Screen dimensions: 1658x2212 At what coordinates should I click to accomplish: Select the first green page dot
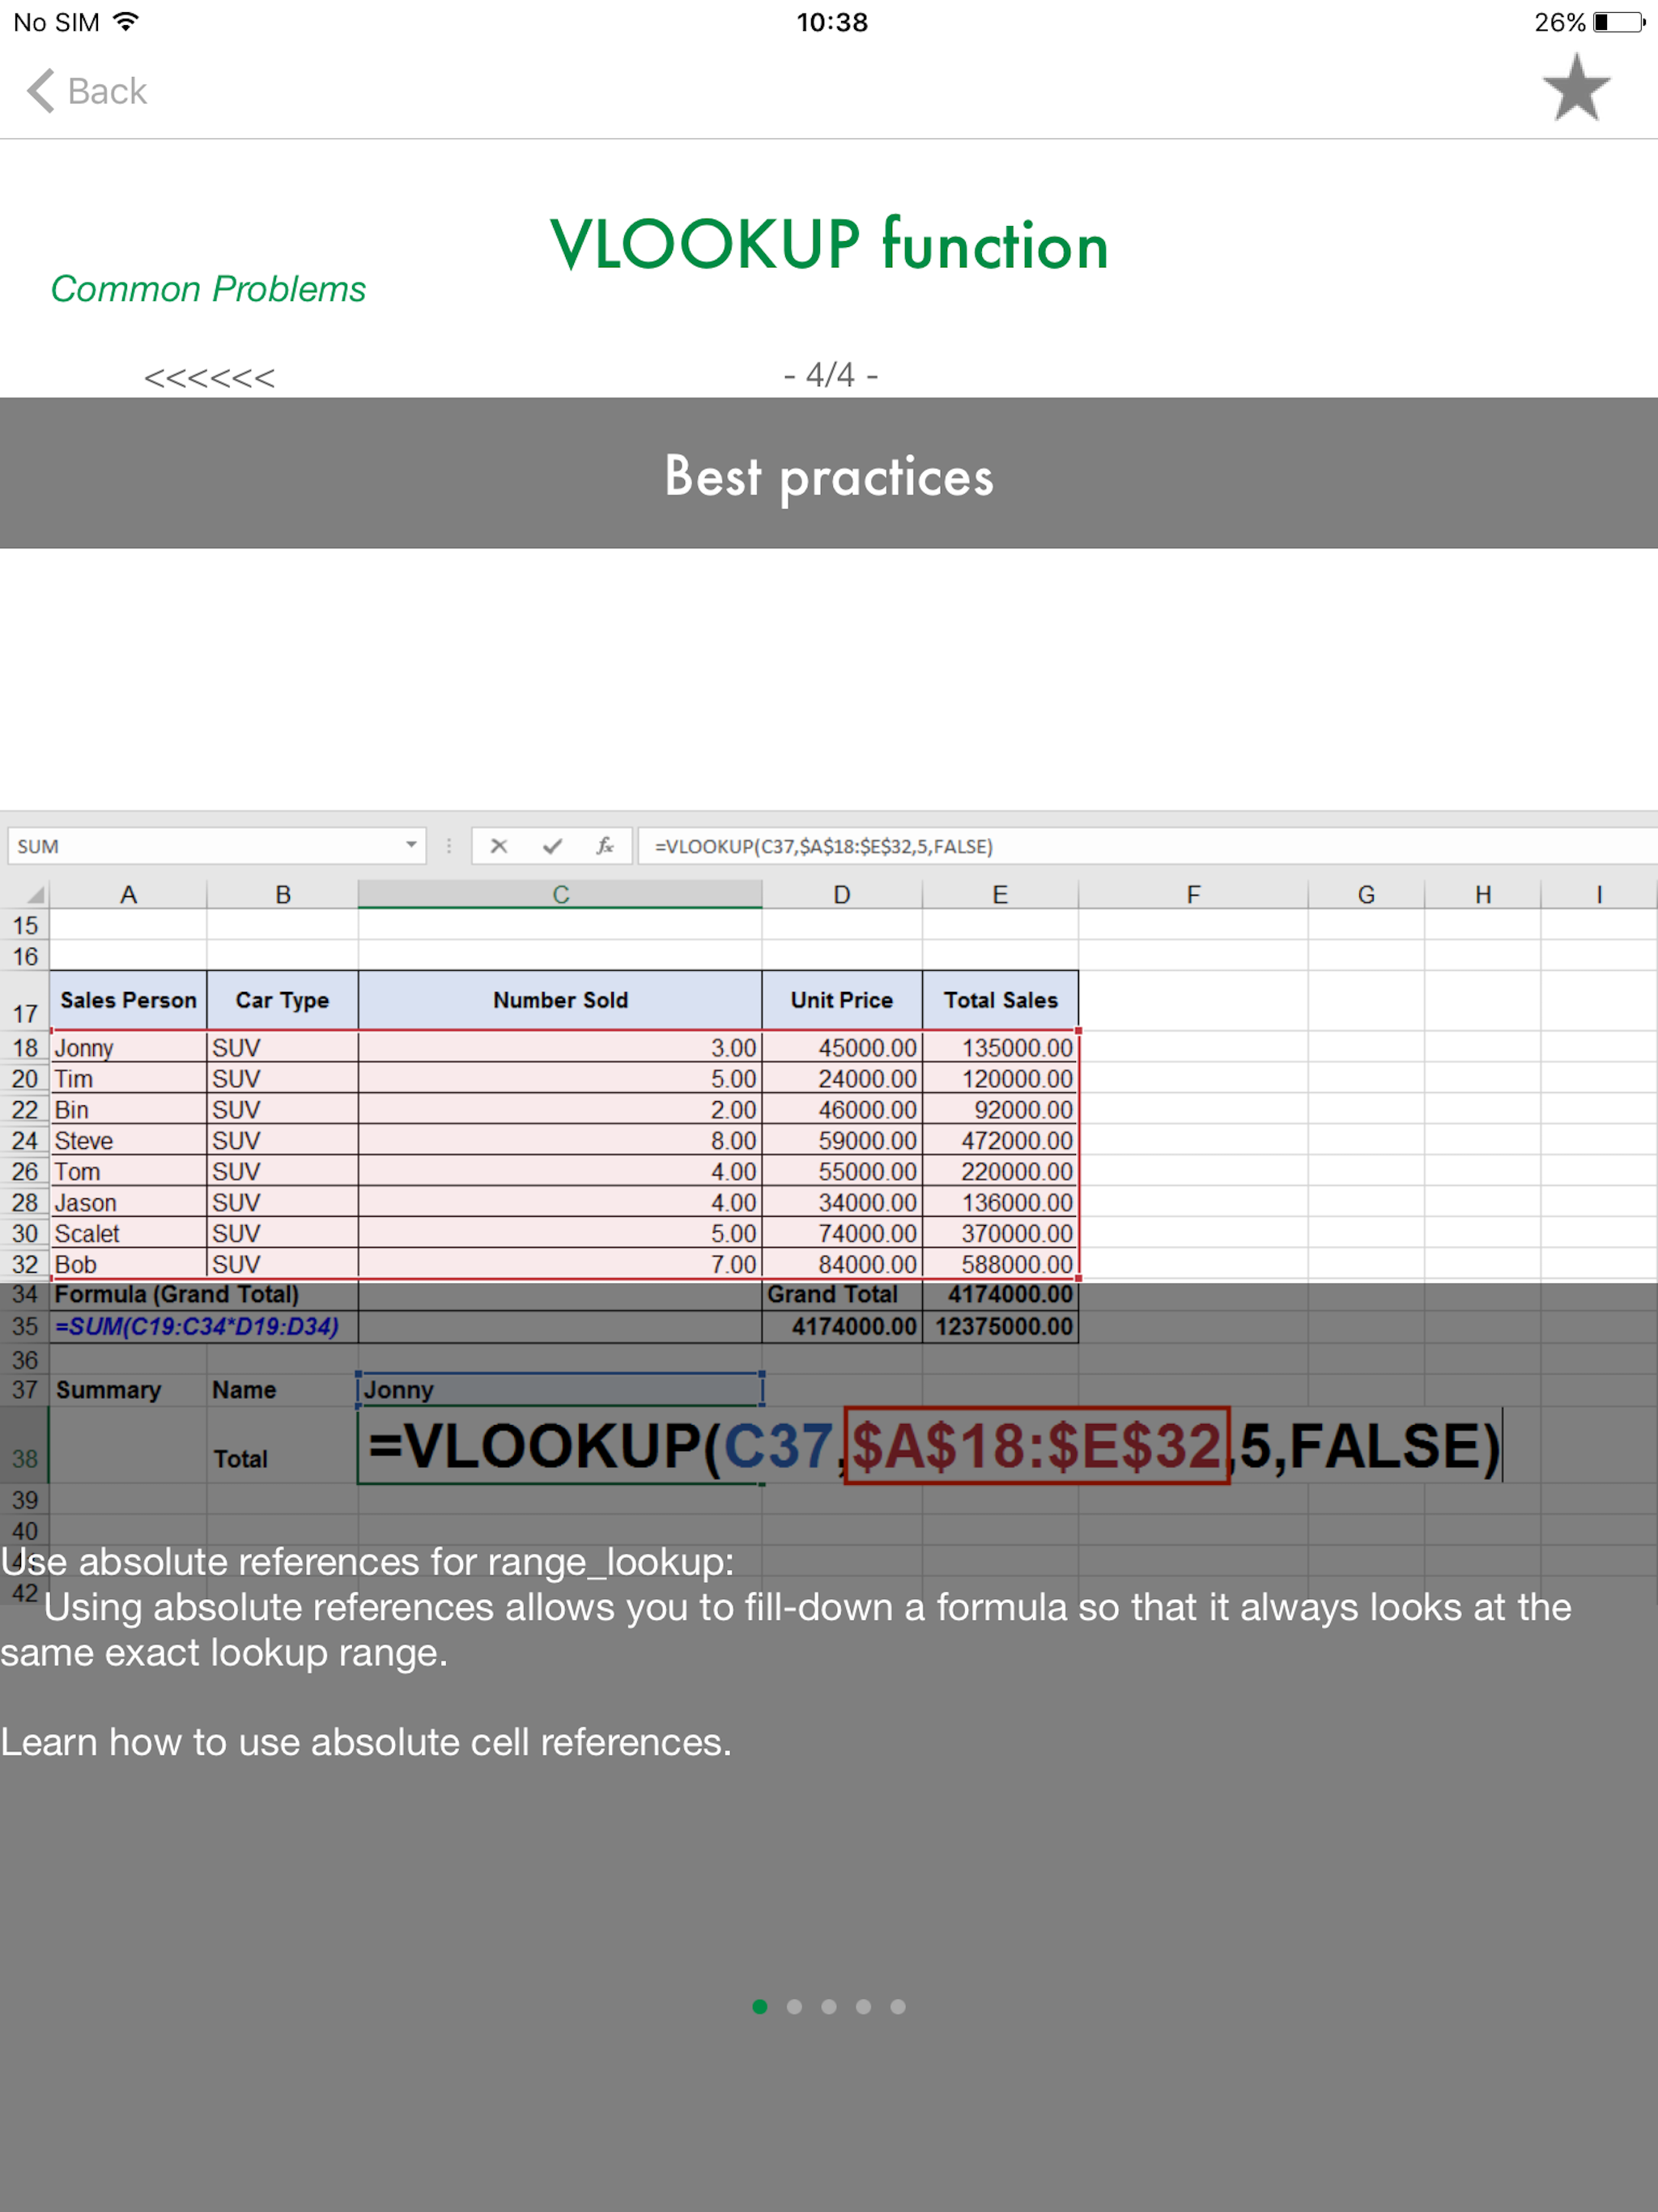click(x=760, y=2006)
